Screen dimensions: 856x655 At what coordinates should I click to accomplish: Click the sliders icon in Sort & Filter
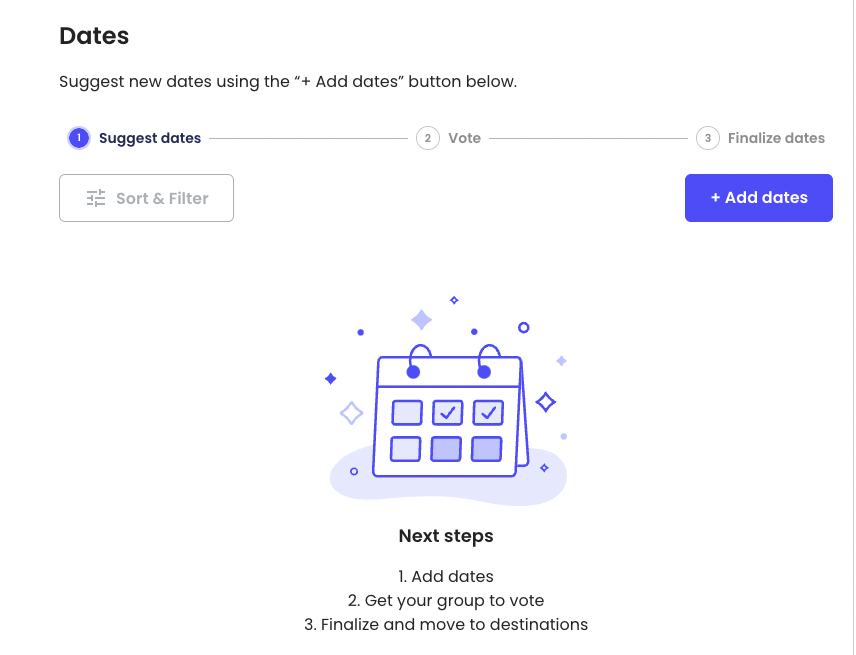pyautogui.click(x=96, y=198)
